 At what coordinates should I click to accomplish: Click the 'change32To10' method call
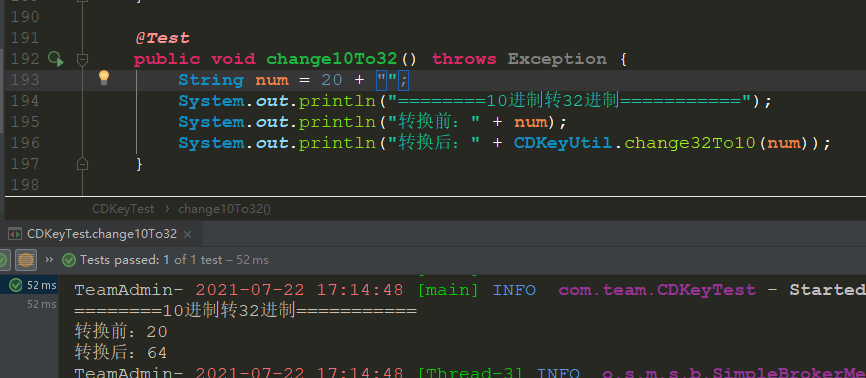click(690, 143)
